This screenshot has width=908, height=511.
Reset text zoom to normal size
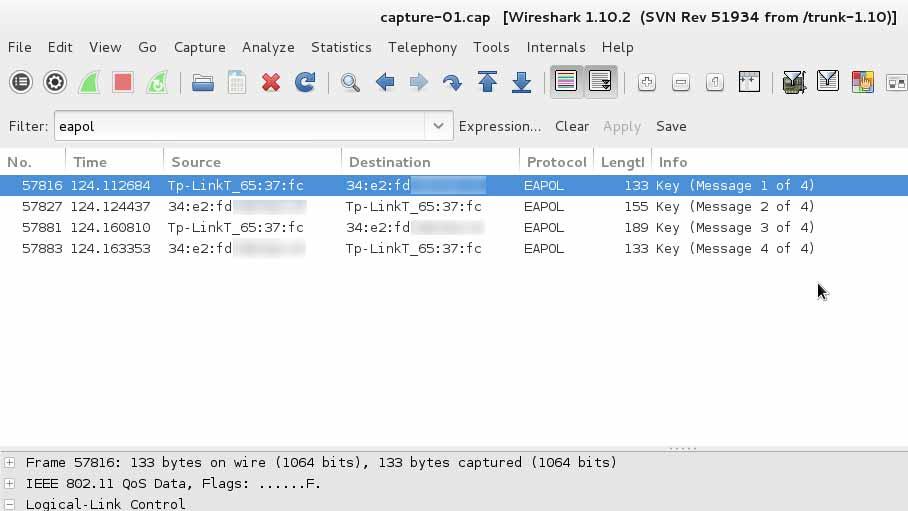click(715, 82)
